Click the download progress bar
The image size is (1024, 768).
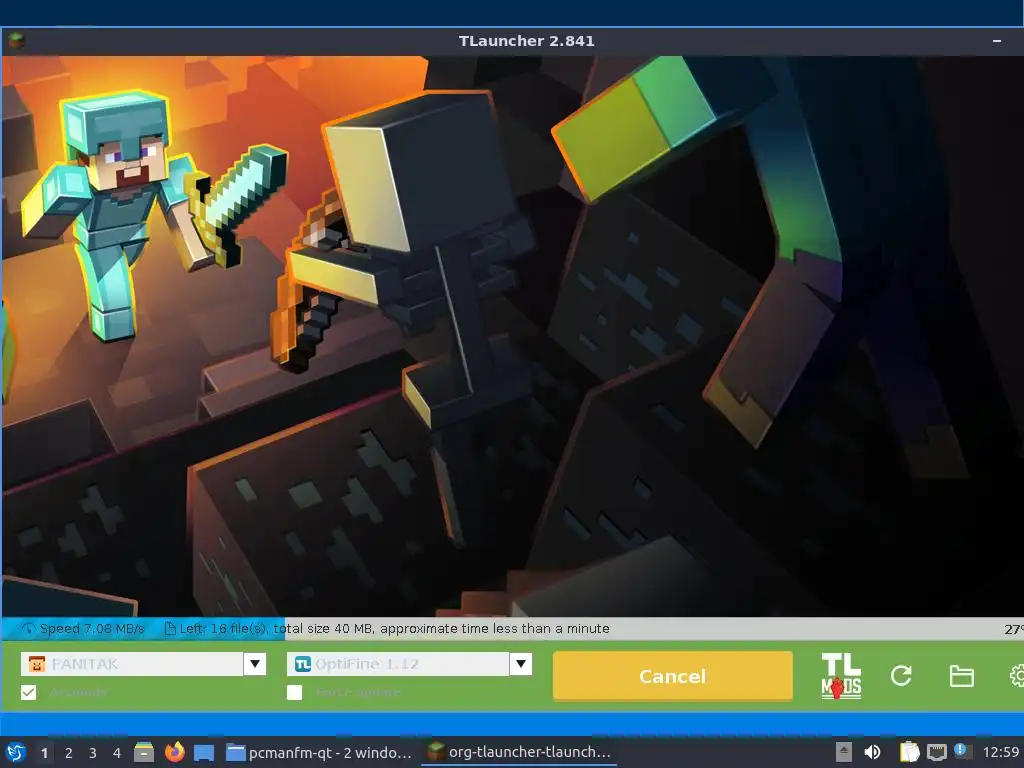[512, 629]
